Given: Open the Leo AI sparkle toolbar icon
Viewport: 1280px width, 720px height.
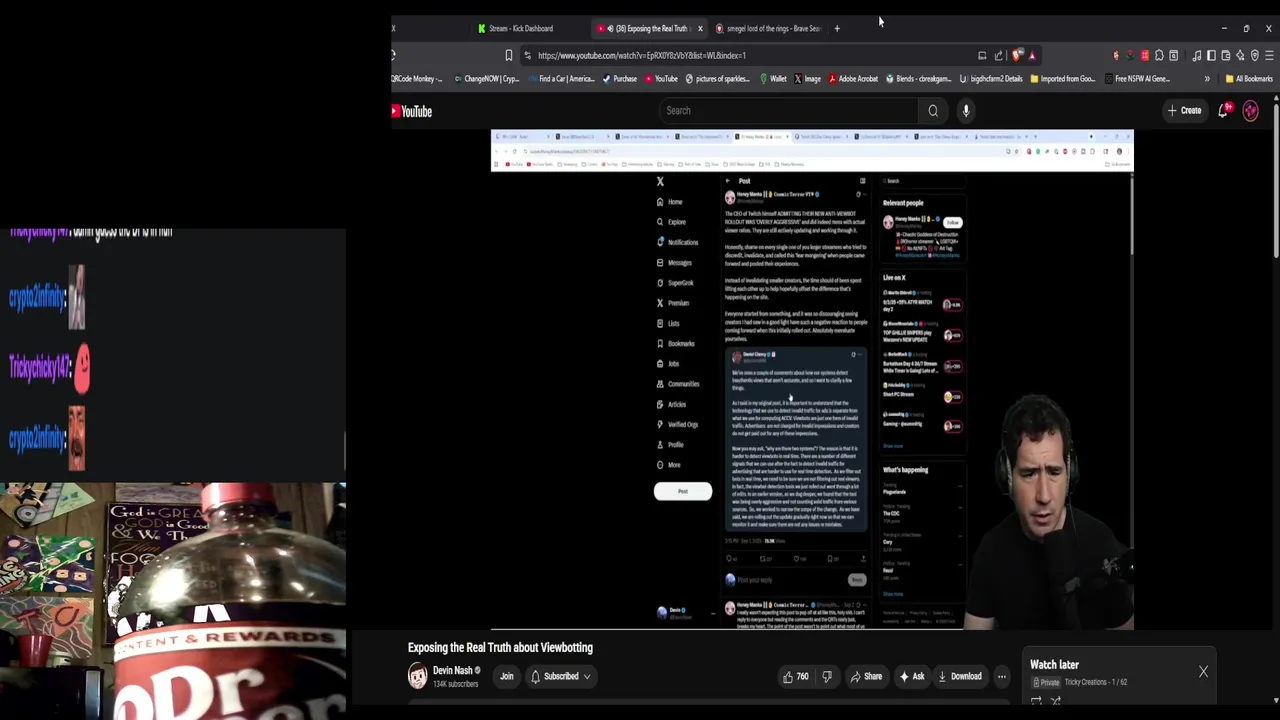Looking at the screenshot, I should point(1240,56).
